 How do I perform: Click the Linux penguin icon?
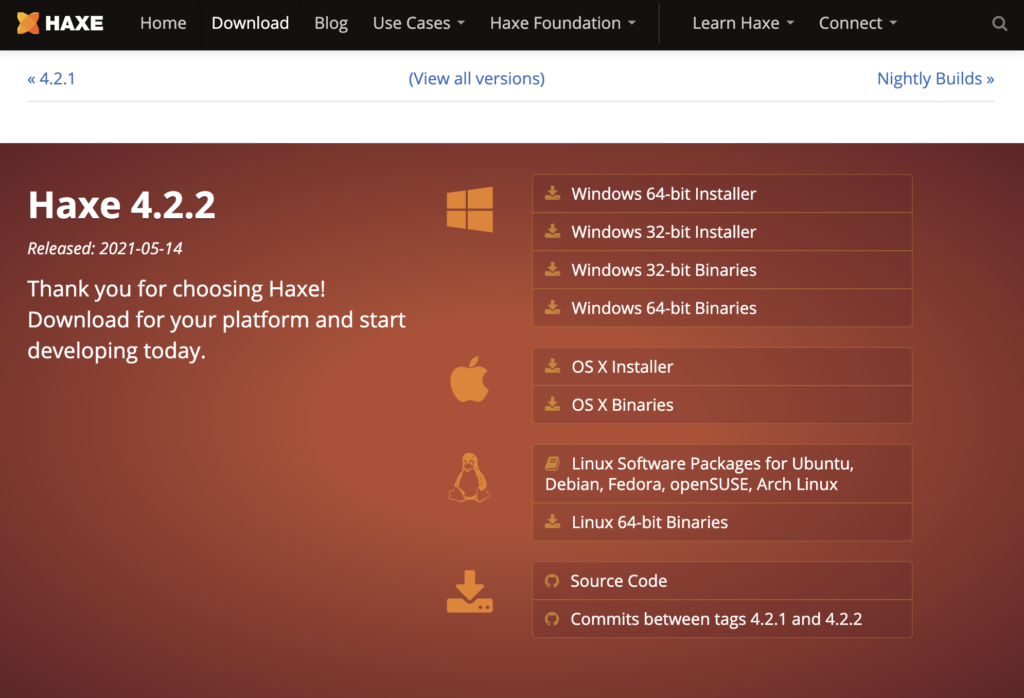pos(470,477)
